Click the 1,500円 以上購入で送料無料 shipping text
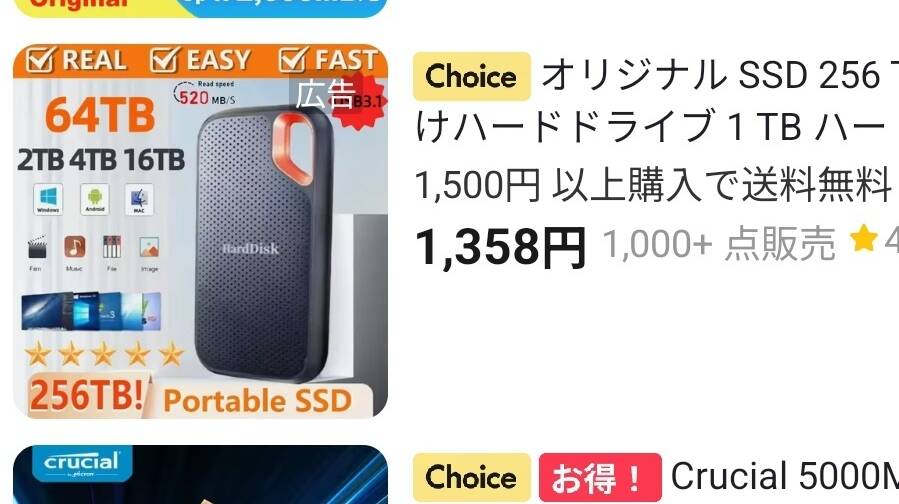The image size is (899, 504). point(652,185)
